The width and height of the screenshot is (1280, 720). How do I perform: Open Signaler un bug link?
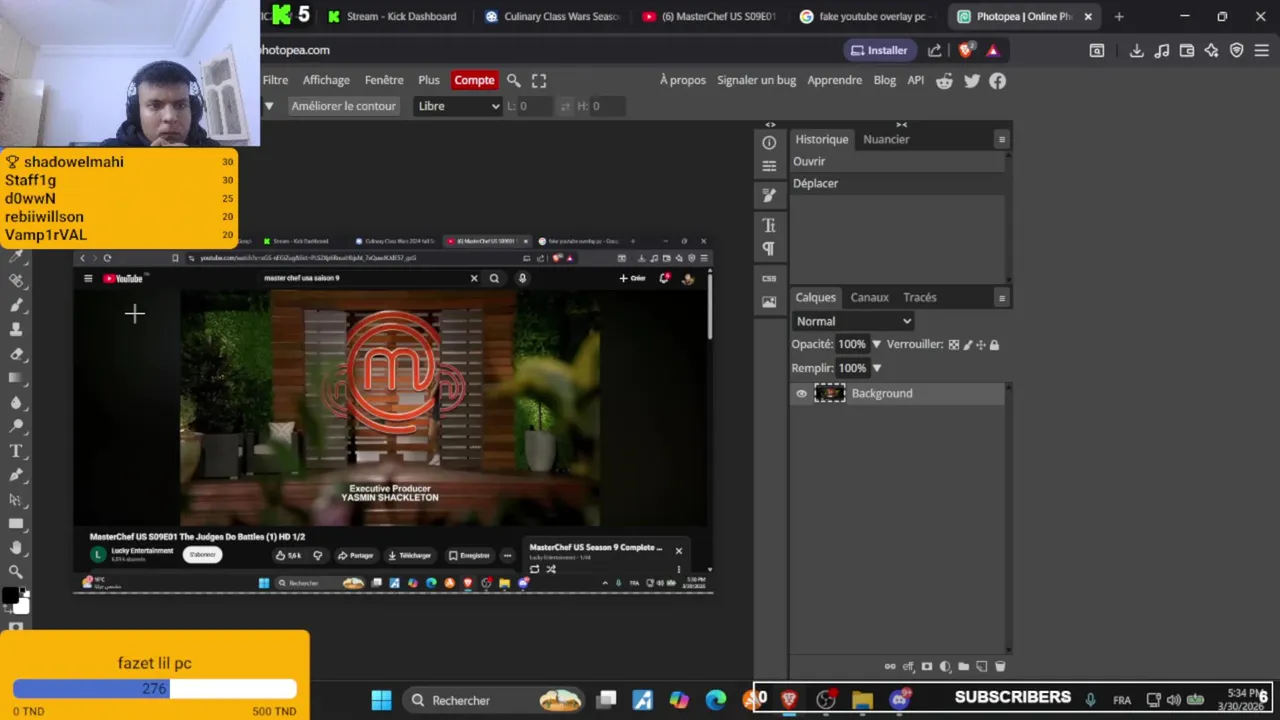point(756,80)
